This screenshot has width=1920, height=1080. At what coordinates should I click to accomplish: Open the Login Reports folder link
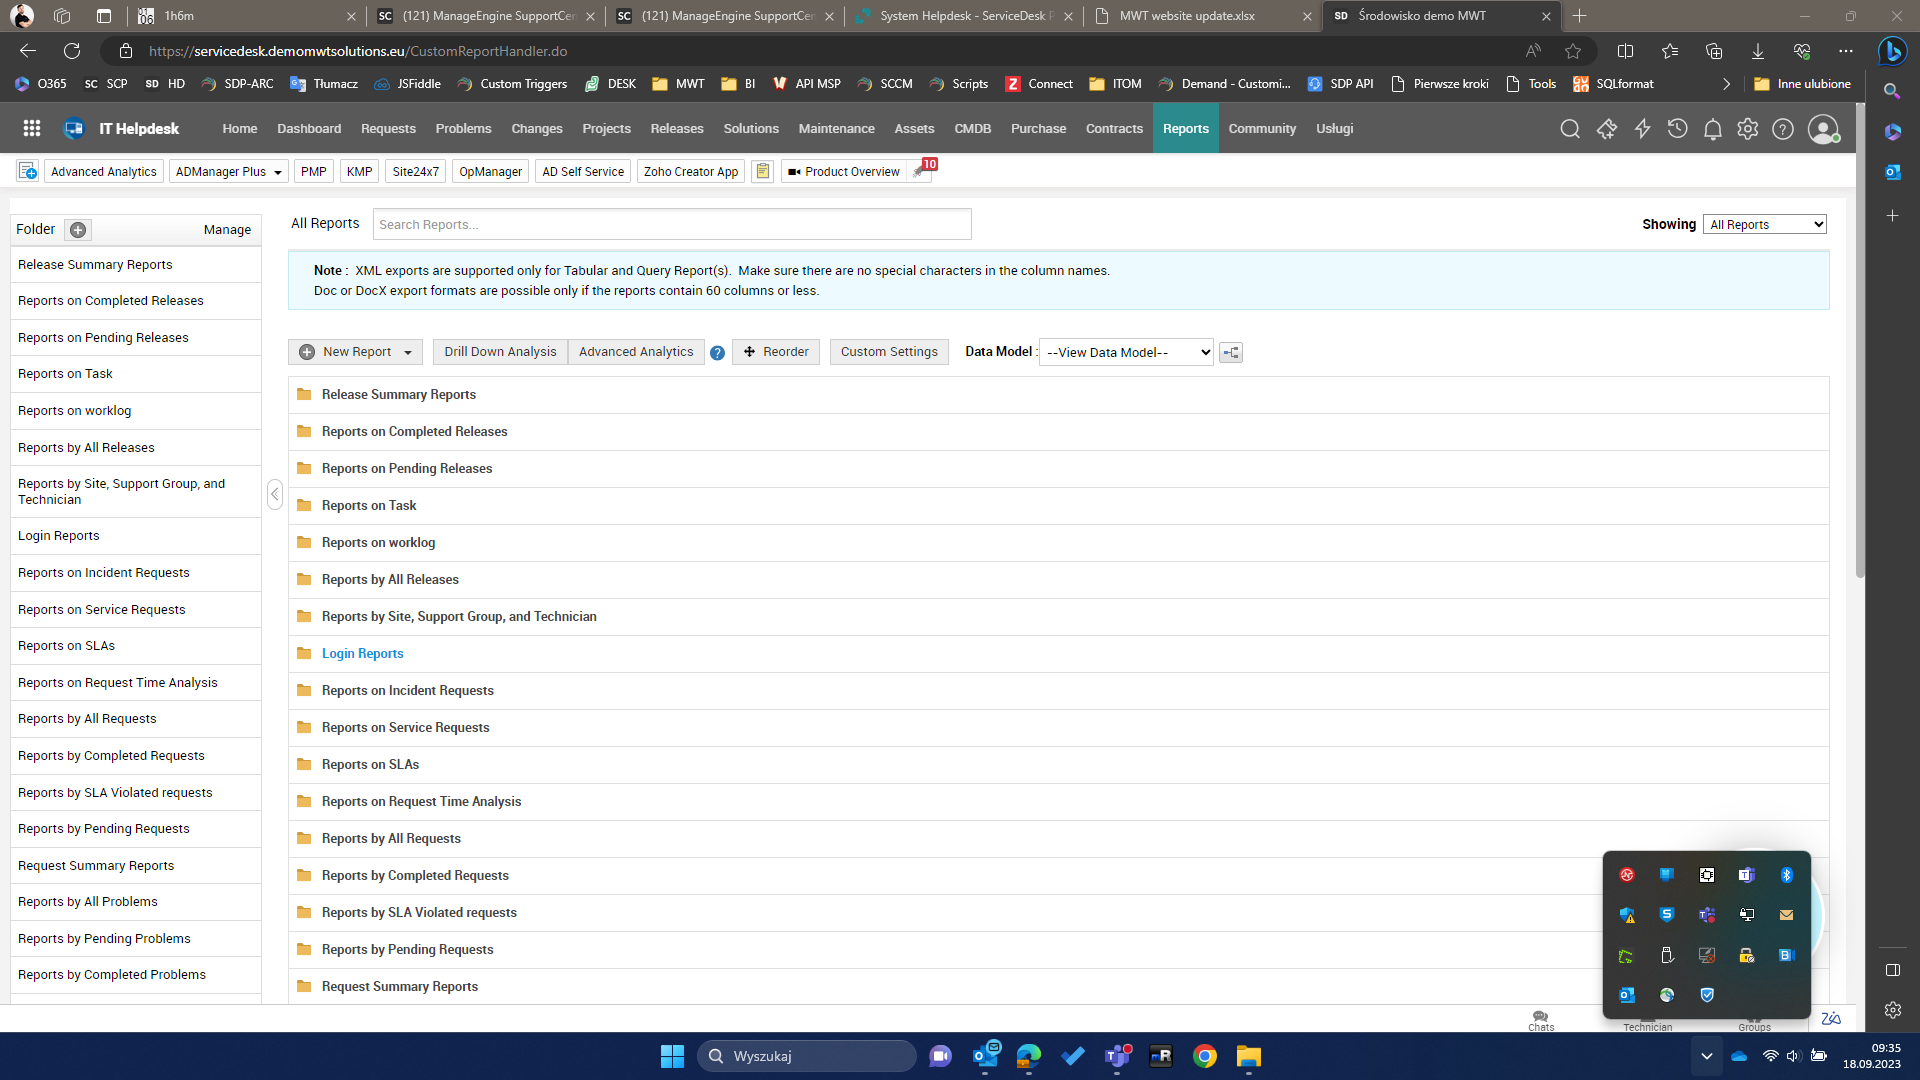coord(362,654)
